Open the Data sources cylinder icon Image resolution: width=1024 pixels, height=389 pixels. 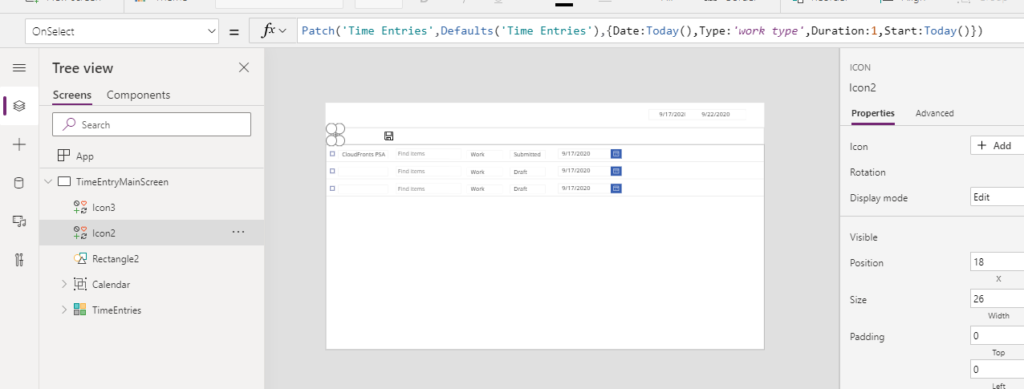tap(19, 183)
